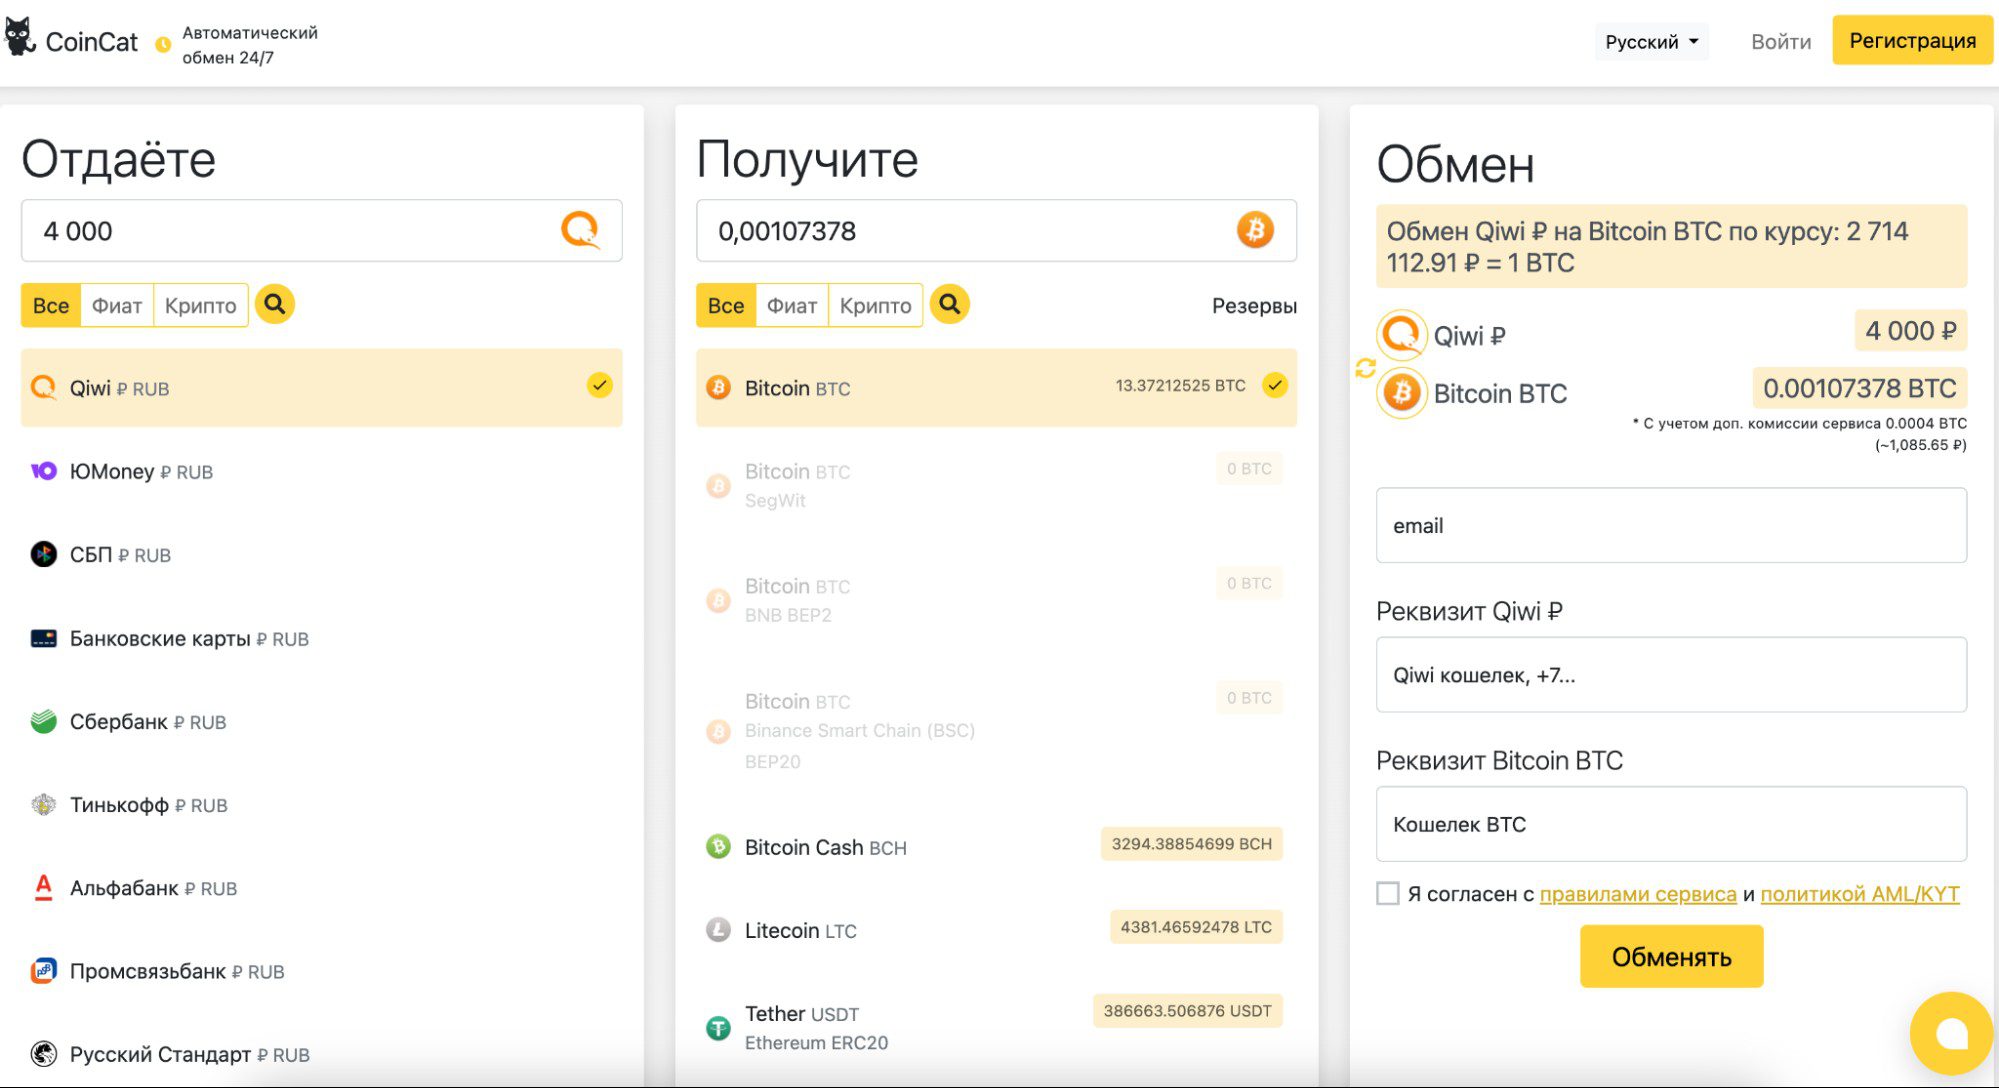
Task: Select Русский Стандарт ₽ RUB option
Action: point(321,1053)
